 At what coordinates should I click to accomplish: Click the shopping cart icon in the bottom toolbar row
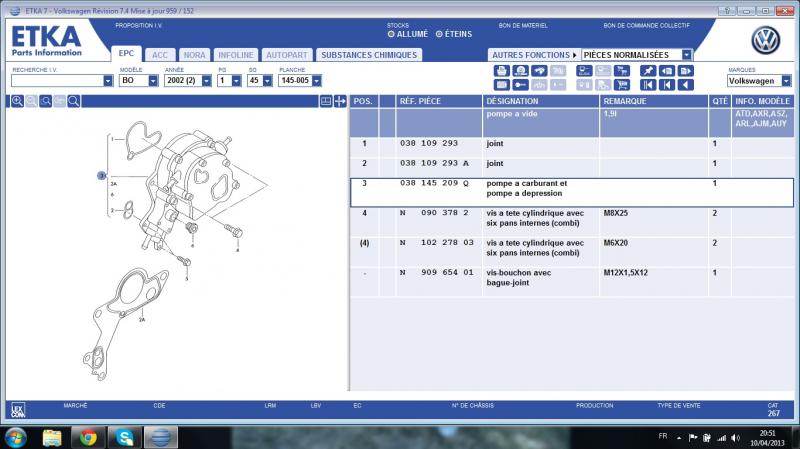point(622,85)
